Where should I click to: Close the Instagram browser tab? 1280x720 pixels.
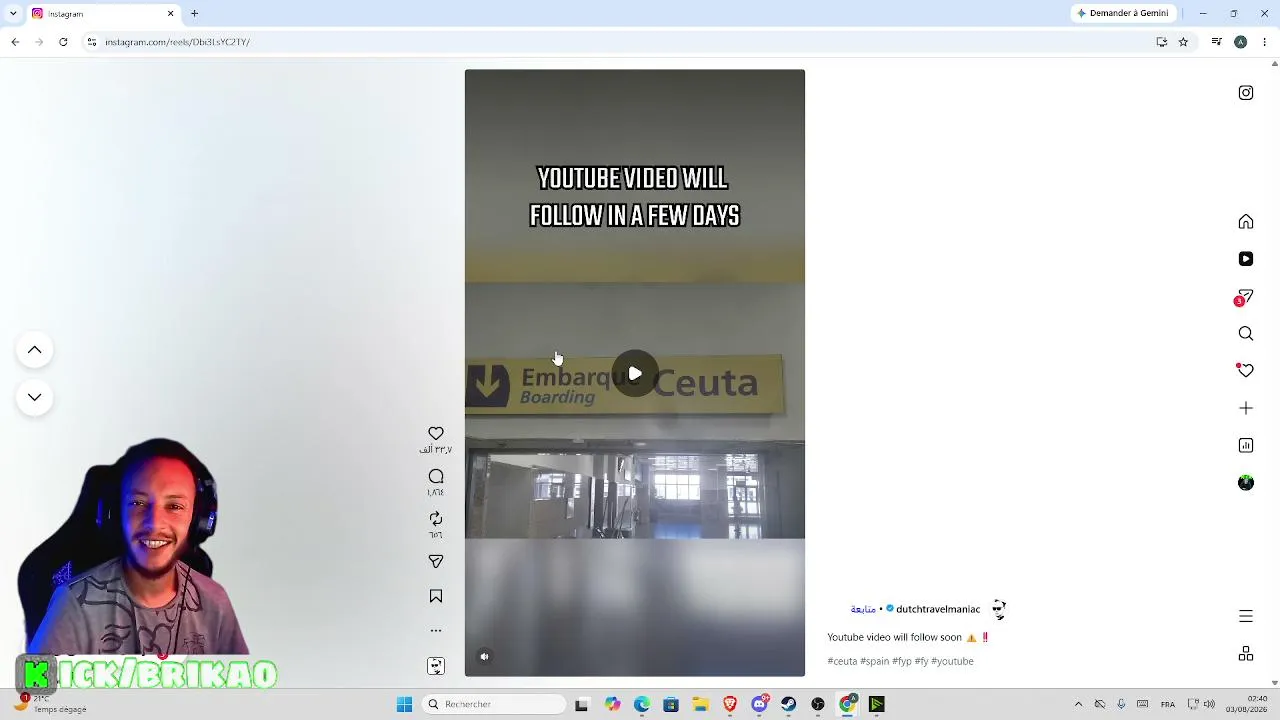click(170, 14)
